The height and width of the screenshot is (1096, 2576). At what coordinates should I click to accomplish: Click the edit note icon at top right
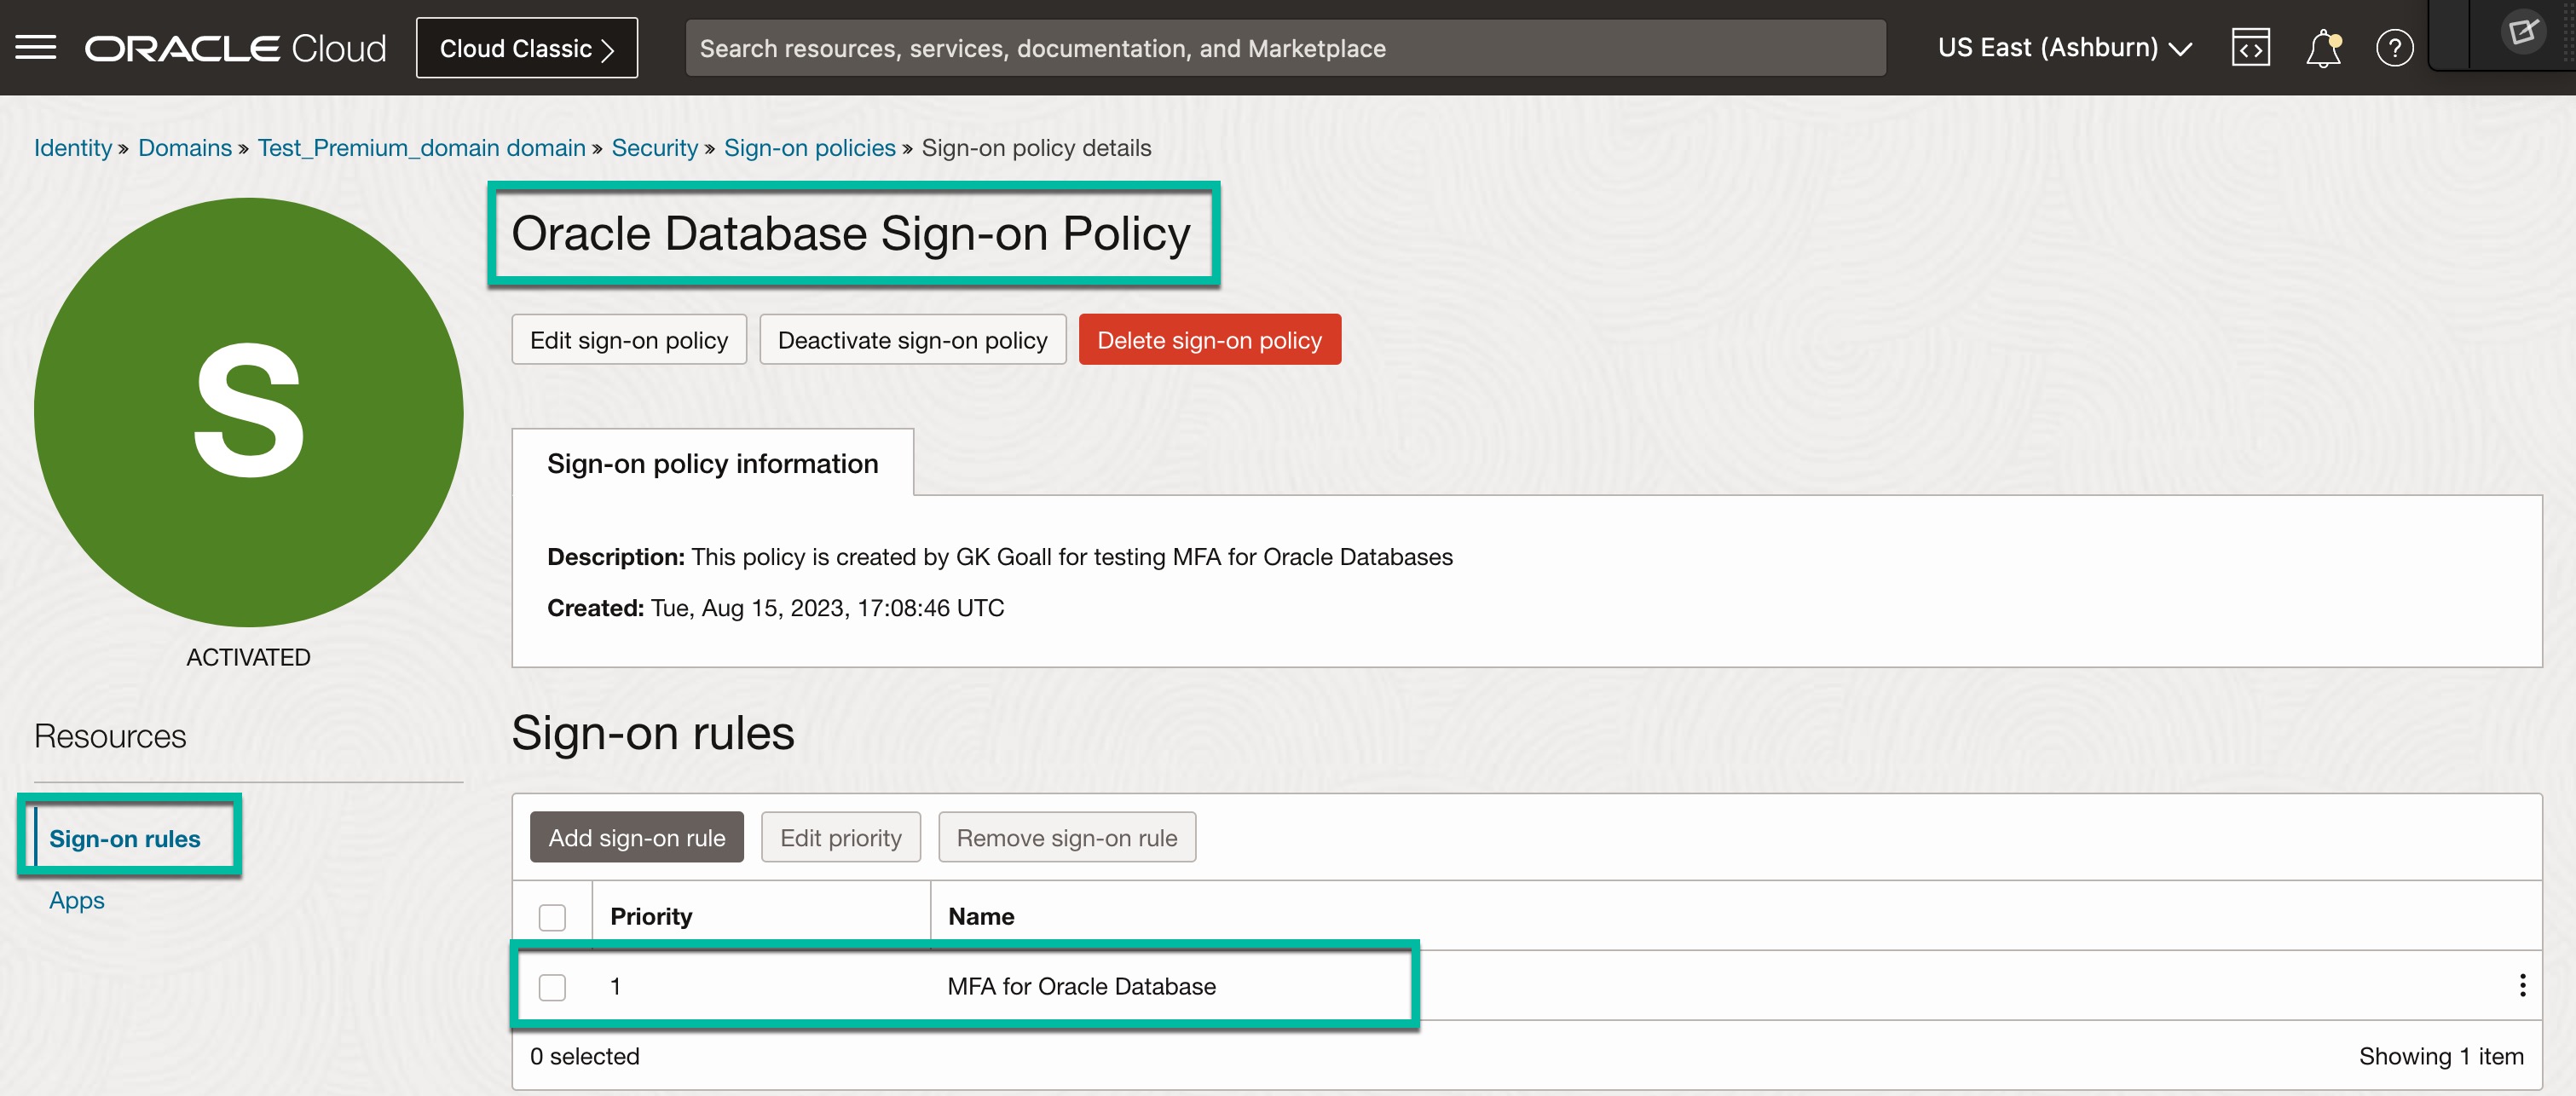[x=2522, y=32]
